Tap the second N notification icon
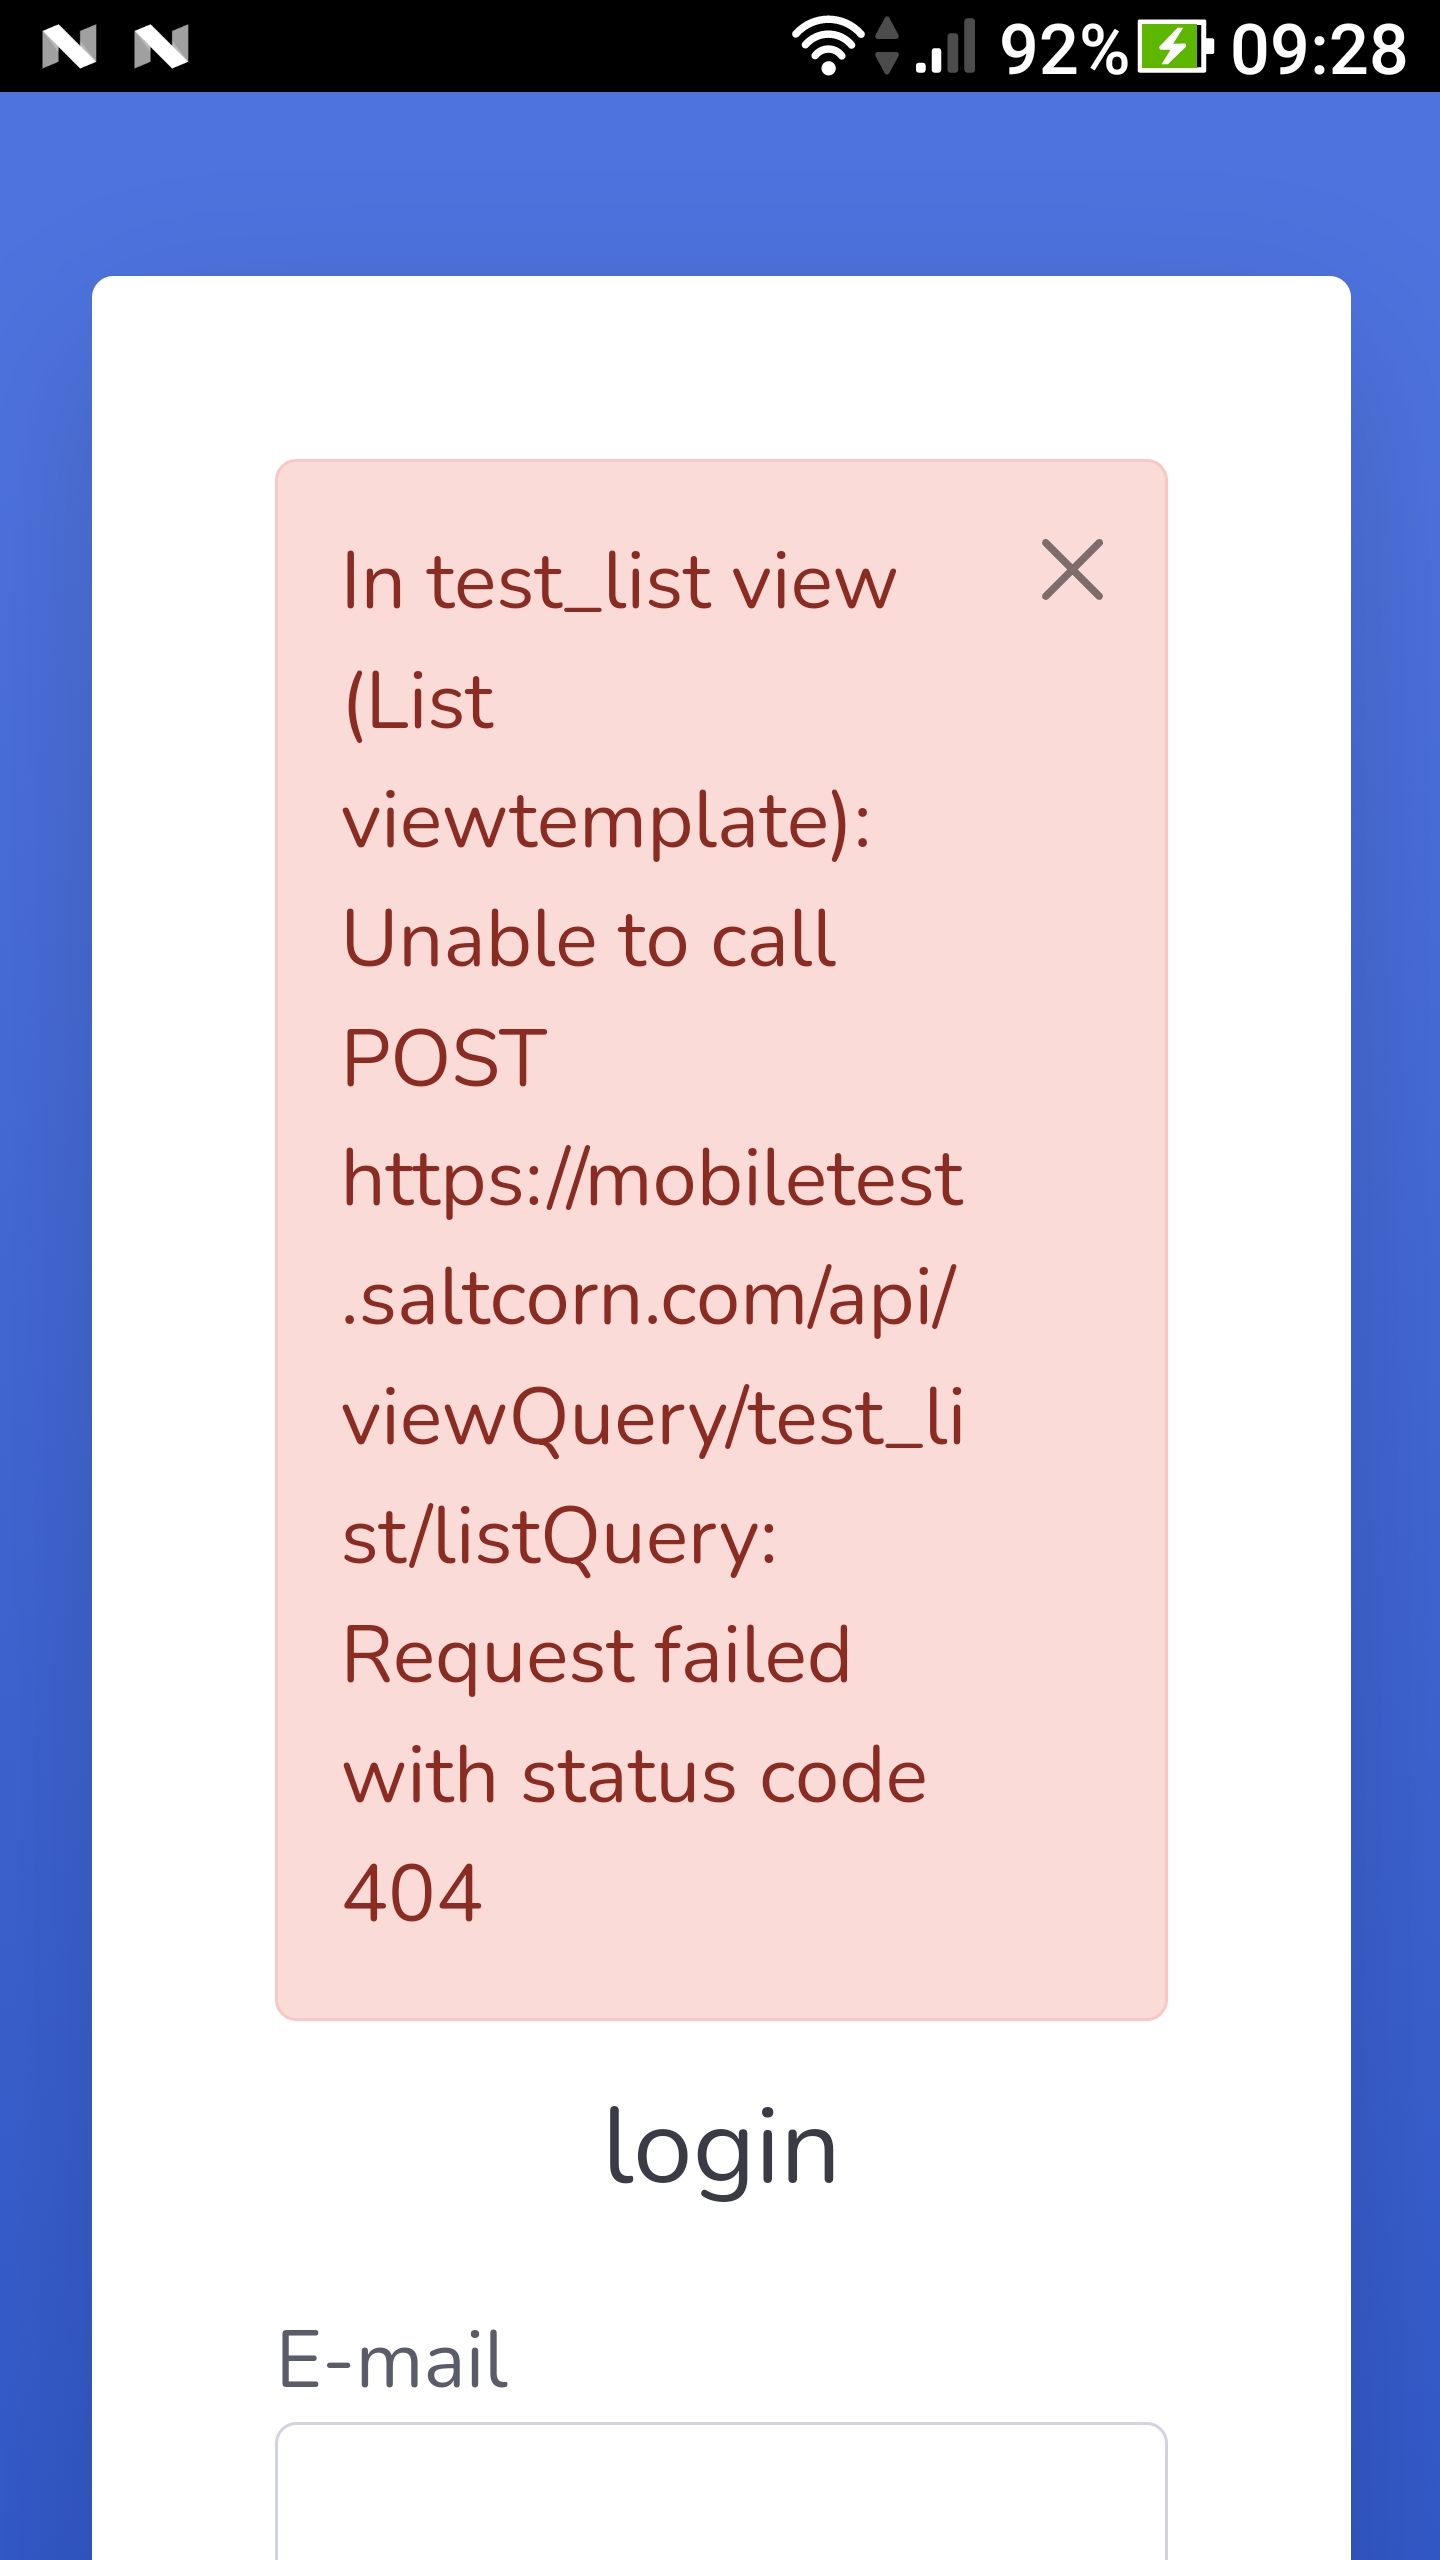The image size is (1440, 2560). 160,45
